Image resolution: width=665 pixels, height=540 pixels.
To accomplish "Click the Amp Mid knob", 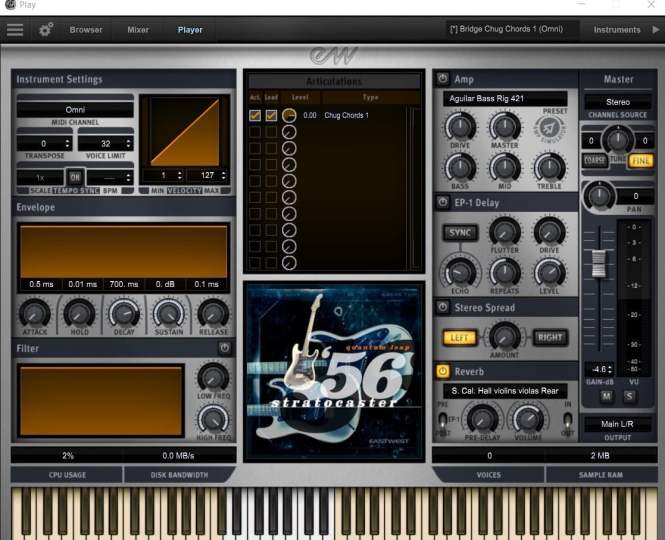I will click(x=505, y=168).
